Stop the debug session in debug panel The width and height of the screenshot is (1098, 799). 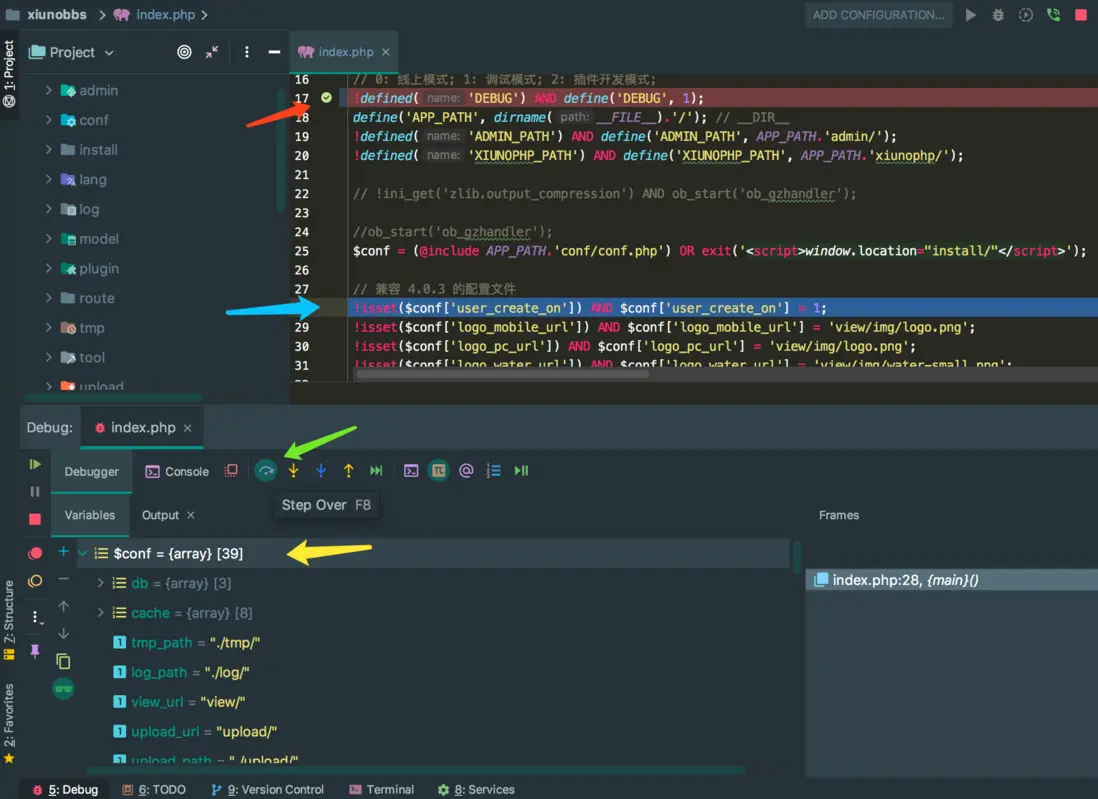(x=35, y=519)
